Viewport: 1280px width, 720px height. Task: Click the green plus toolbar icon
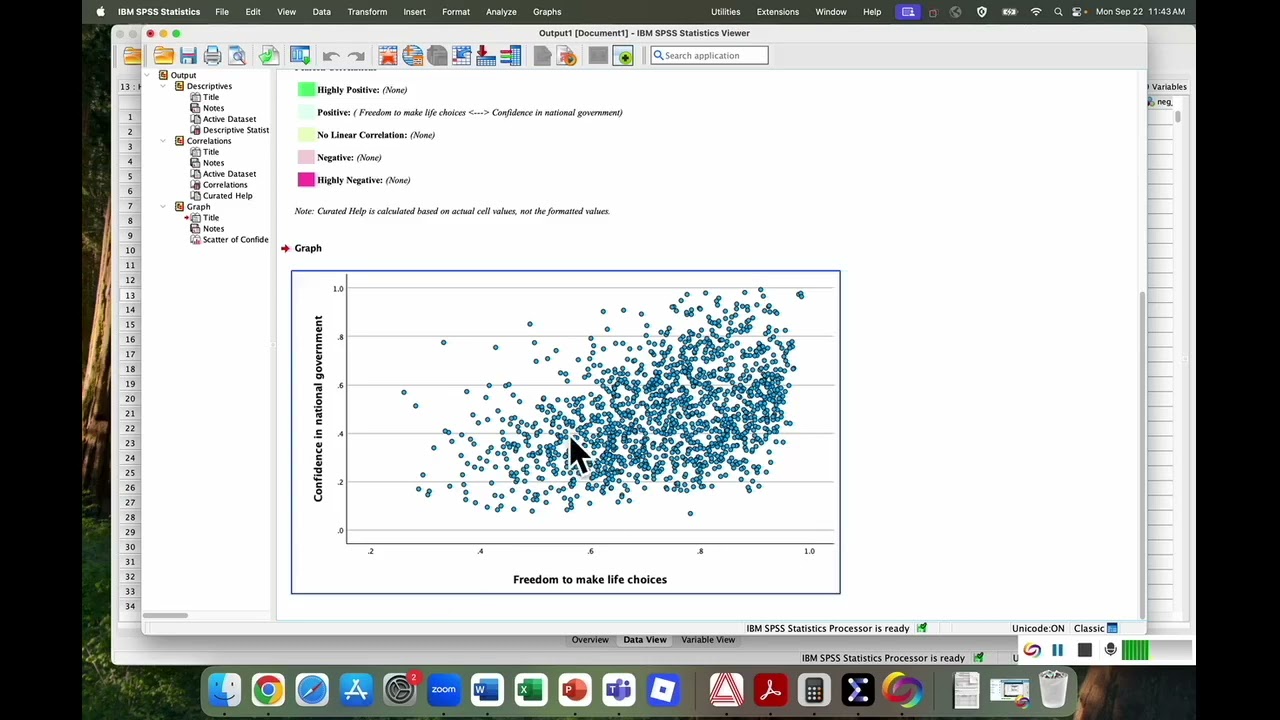coord(623,56)
